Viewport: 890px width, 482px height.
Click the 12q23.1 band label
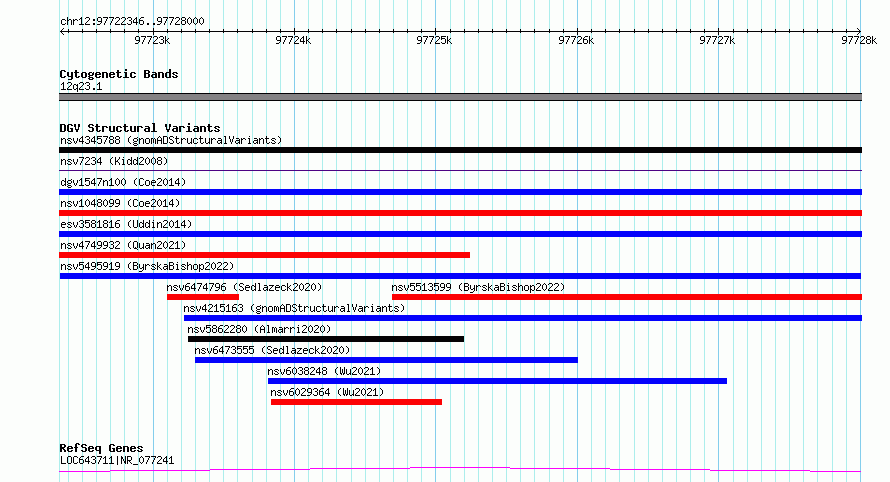(81, 86)
